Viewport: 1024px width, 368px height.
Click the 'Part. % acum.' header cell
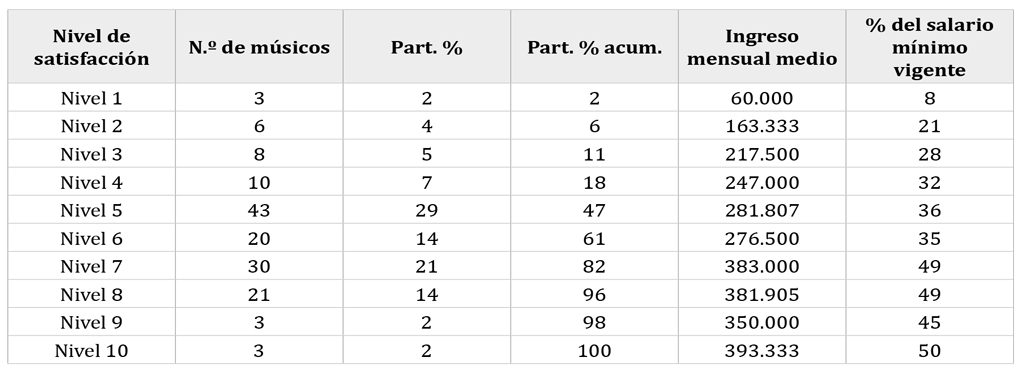pyautogui.click(x=594, y=47)
